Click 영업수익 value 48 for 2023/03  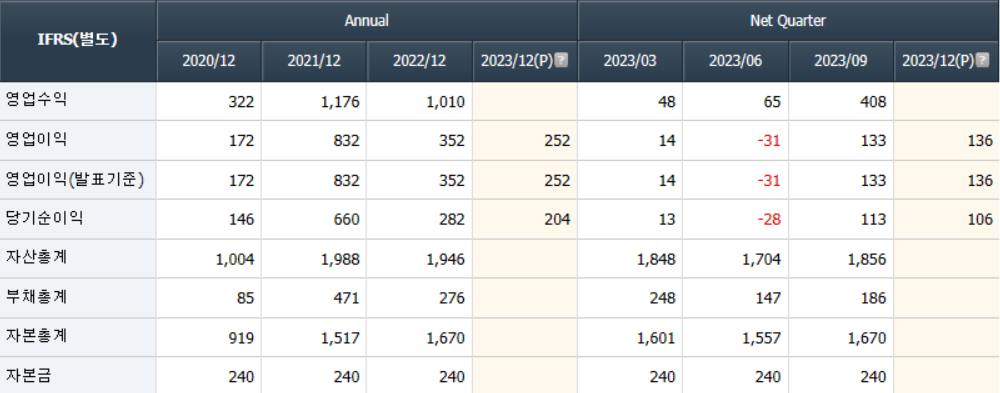[667, 101]
